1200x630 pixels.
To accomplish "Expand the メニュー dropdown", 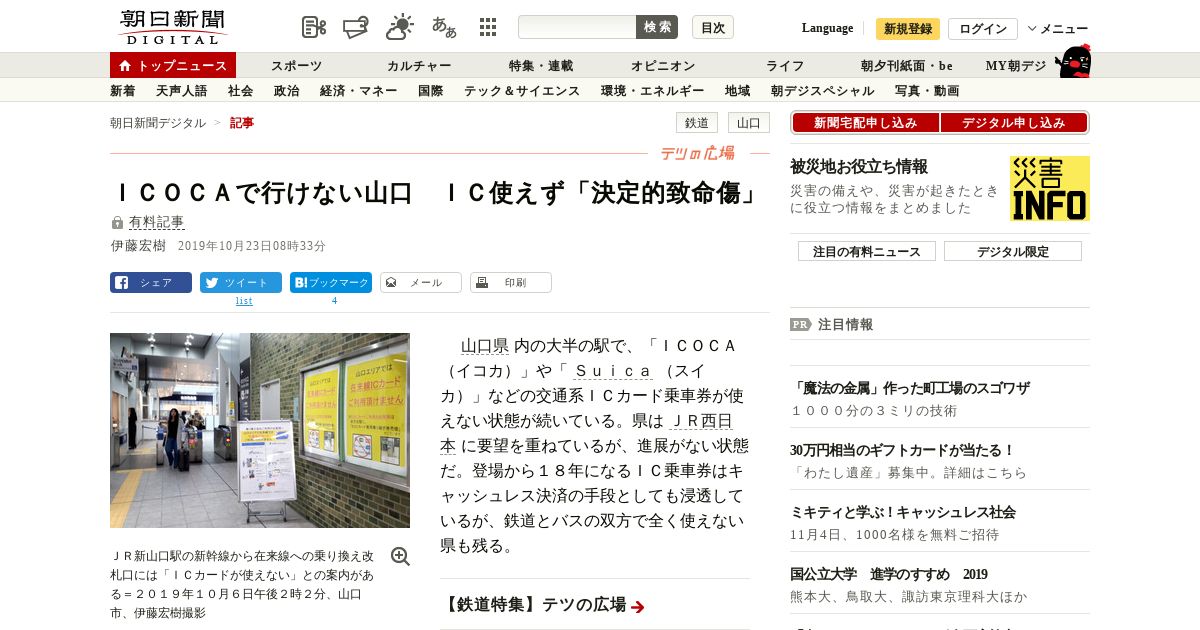I will [x=1058, y=29].
